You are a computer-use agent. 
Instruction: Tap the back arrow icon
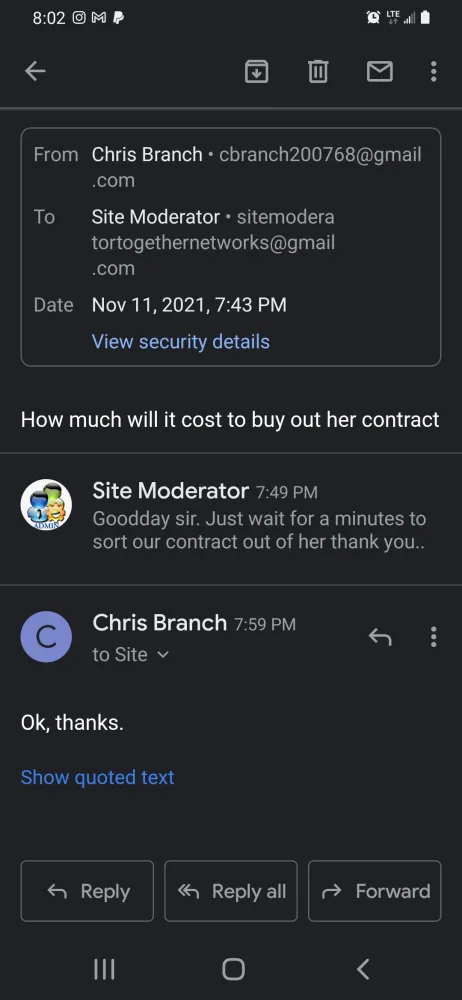pos(35,71)
